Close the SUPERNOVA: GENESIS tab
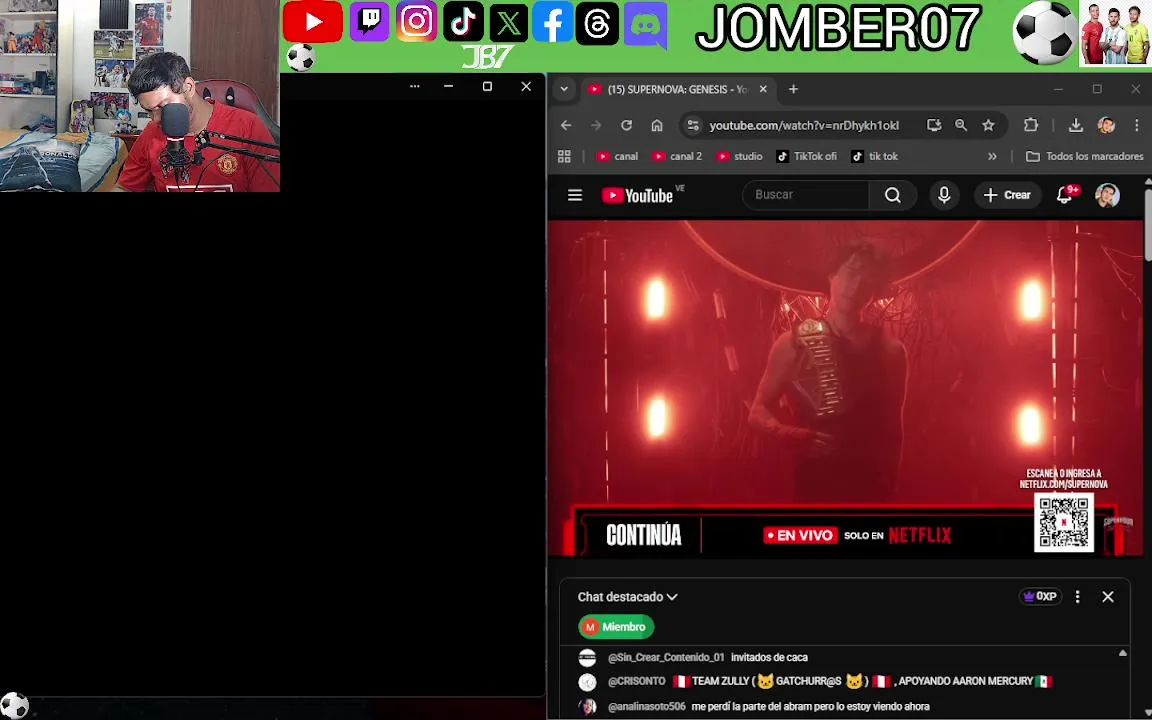 (763, 89)
